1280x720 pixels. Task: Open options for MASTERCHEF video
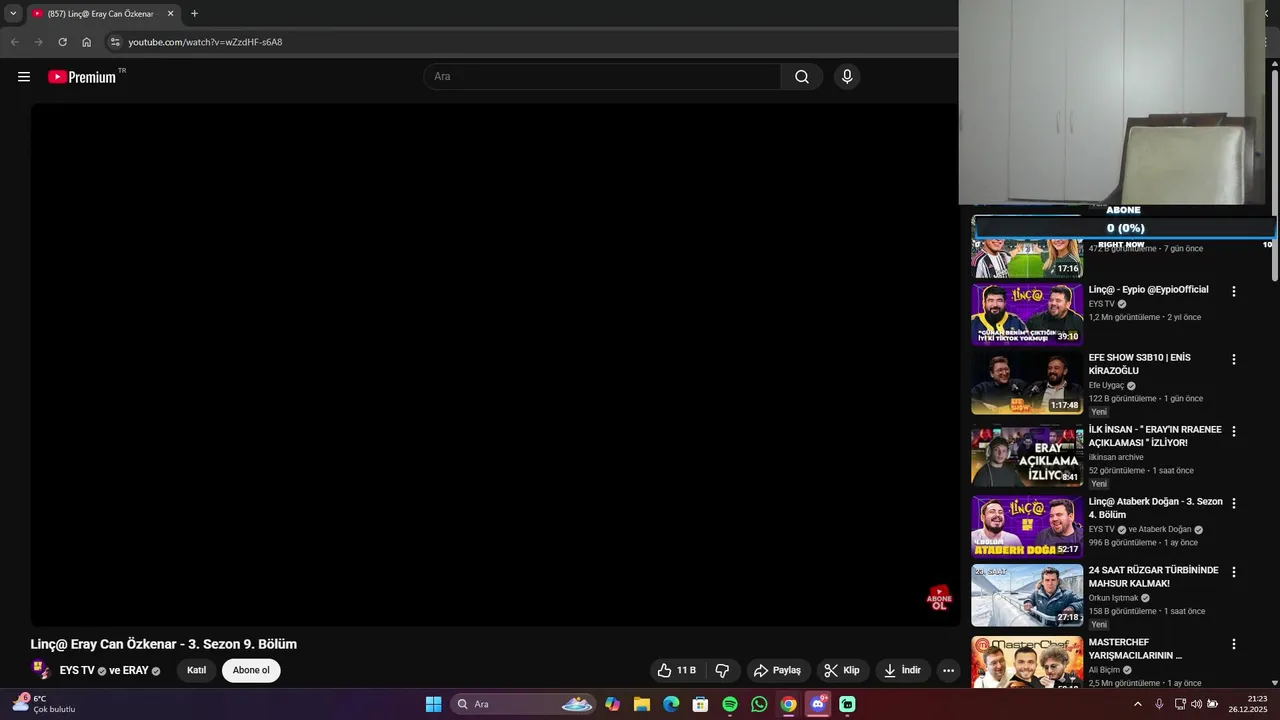pos(1233,644)
